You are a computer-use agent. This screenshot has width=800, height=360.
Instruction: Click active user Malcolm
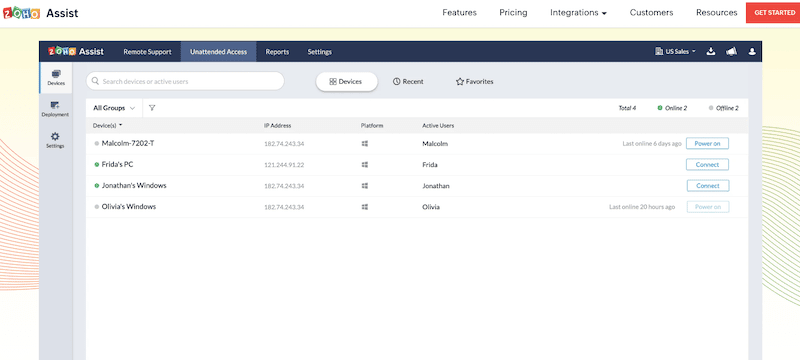[x=435, y=144]
